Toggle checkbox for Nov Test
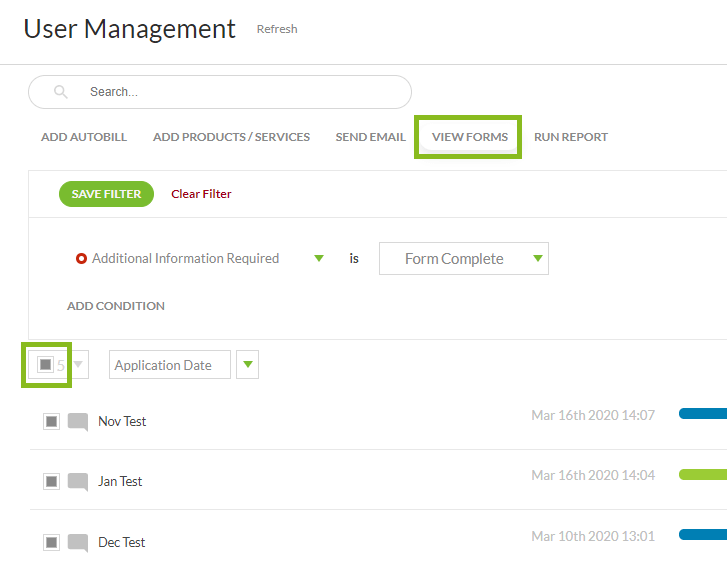The width and height of the screenshot is (727, 565). pos(51,422)
